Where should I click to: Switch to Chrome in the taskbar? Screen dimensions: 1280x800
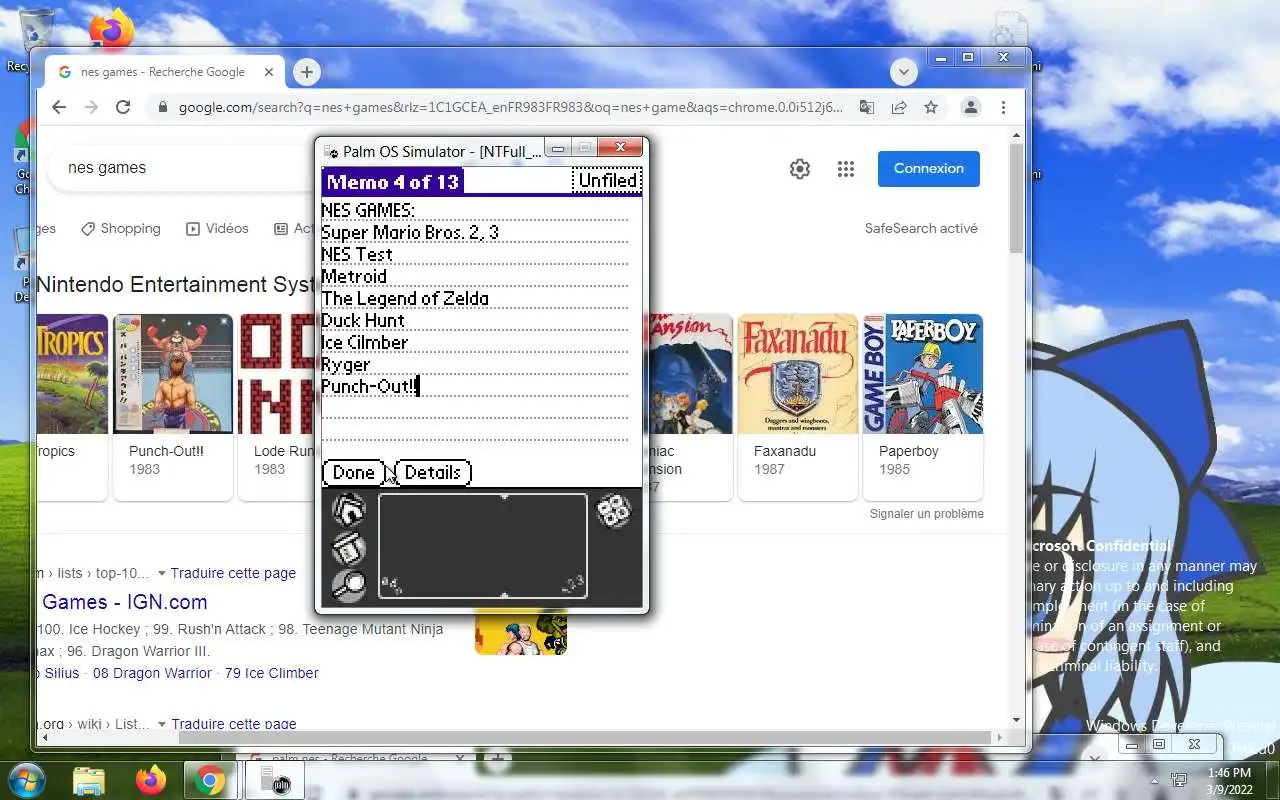(210, 780)
